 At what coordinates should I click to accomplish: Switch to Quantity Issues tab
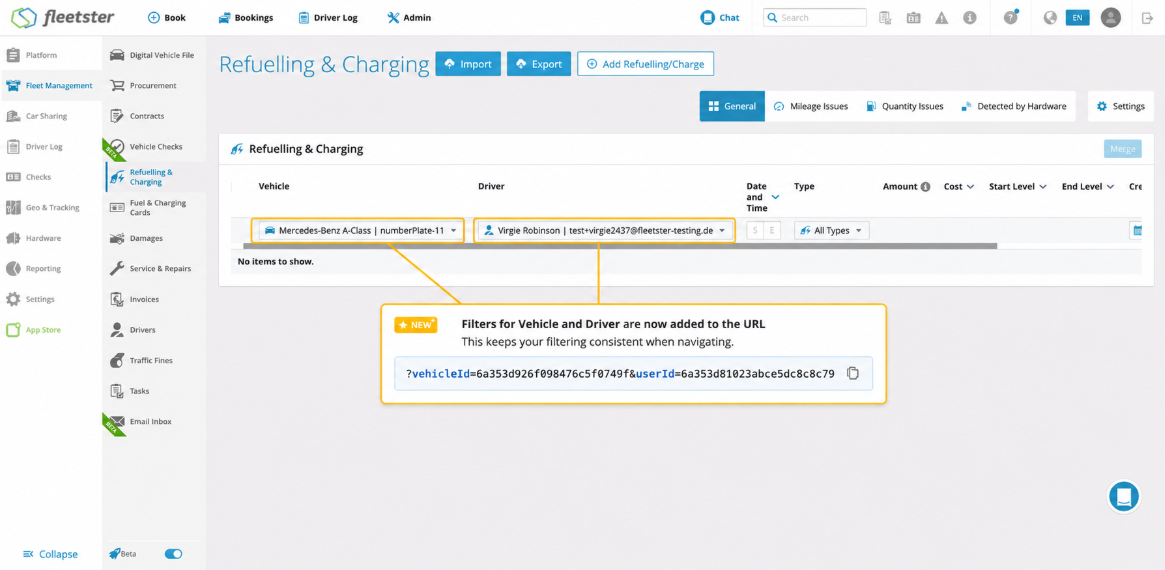click(904, 106)
